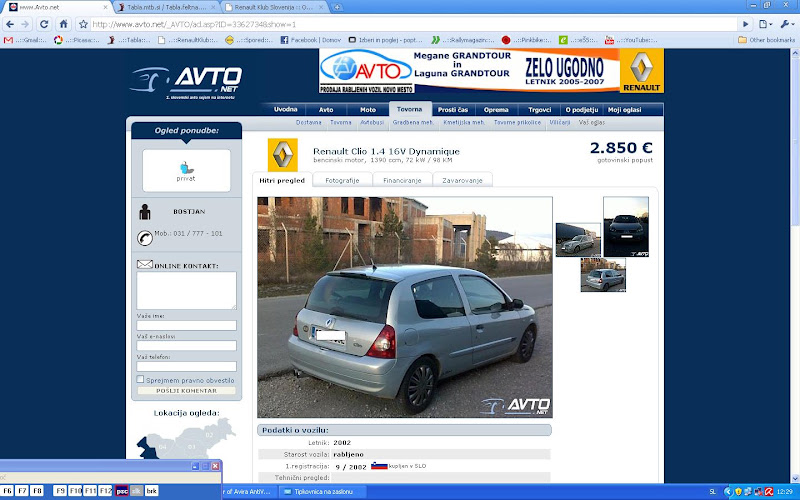The image size is (800, 500).
Task: Bookmark this page with the star
Action: pos(83,24)
